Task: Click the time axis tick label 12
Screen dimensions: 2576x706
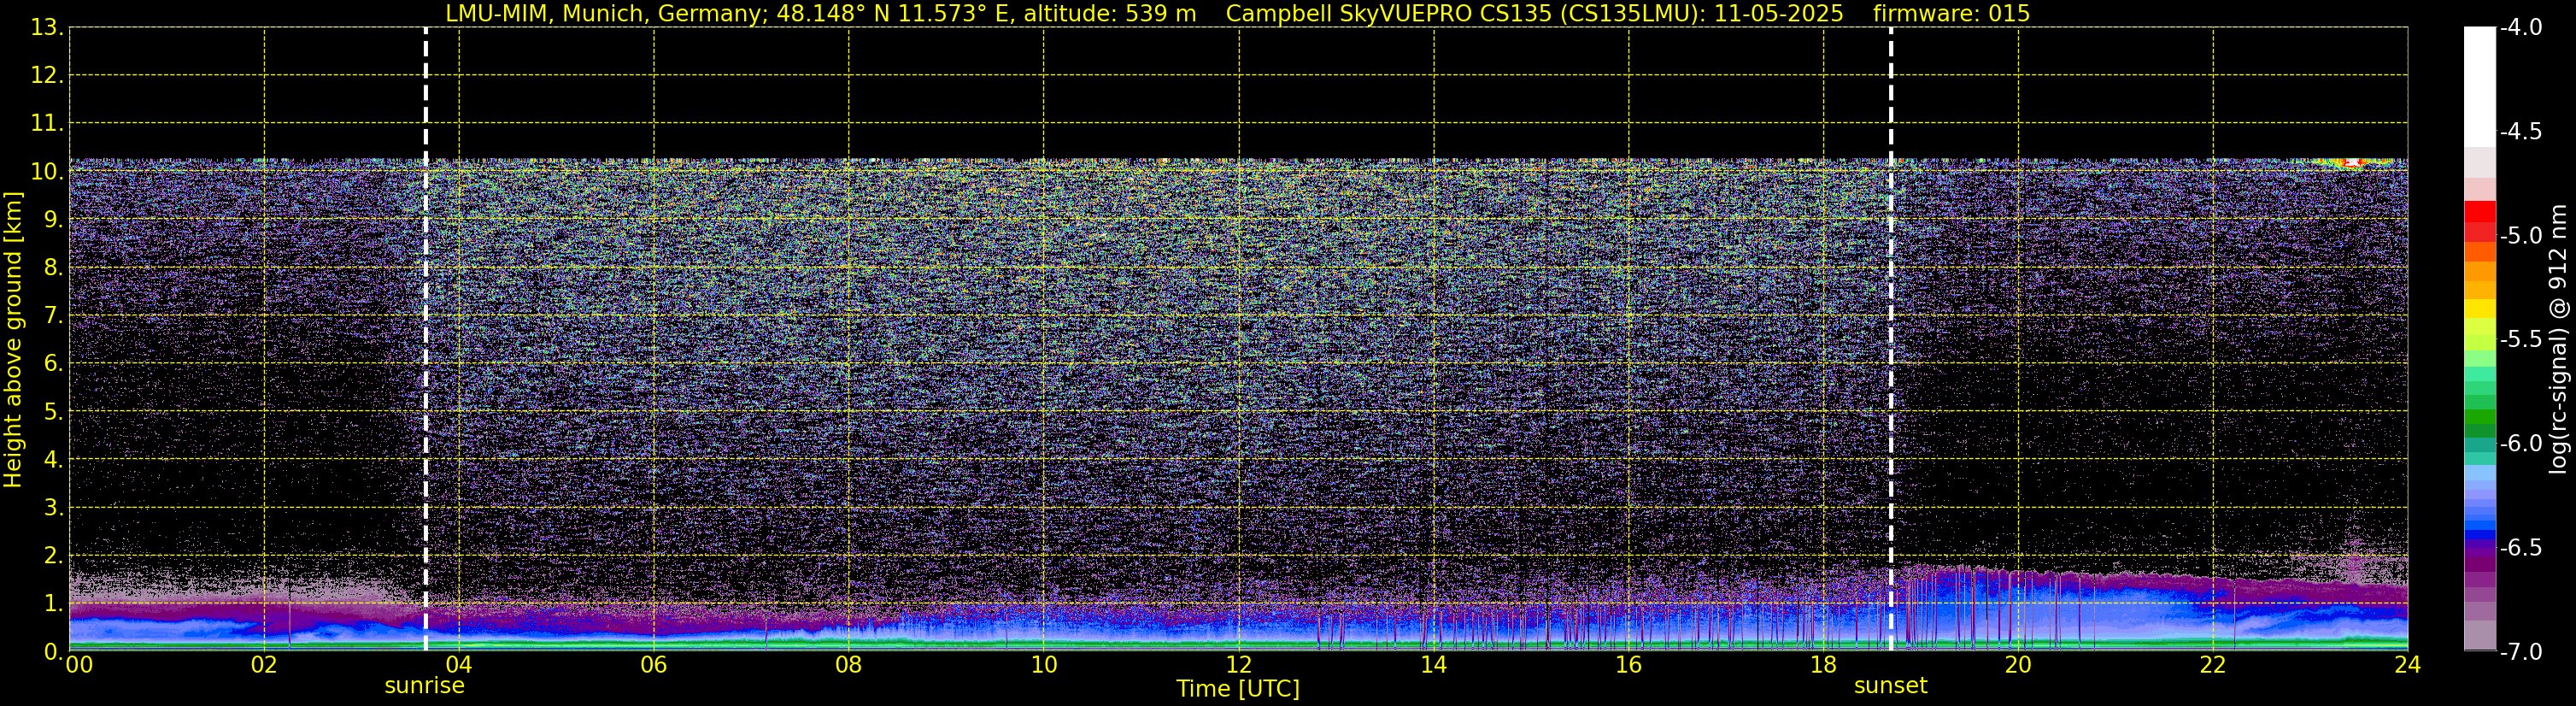Action: point(1239,665)
